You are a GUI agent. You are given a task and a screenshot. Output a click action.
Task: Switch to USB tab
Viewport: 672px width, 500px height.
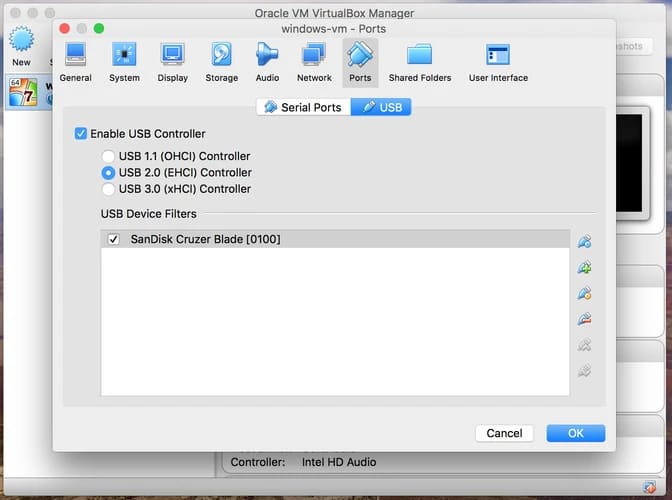pos(381,107)
